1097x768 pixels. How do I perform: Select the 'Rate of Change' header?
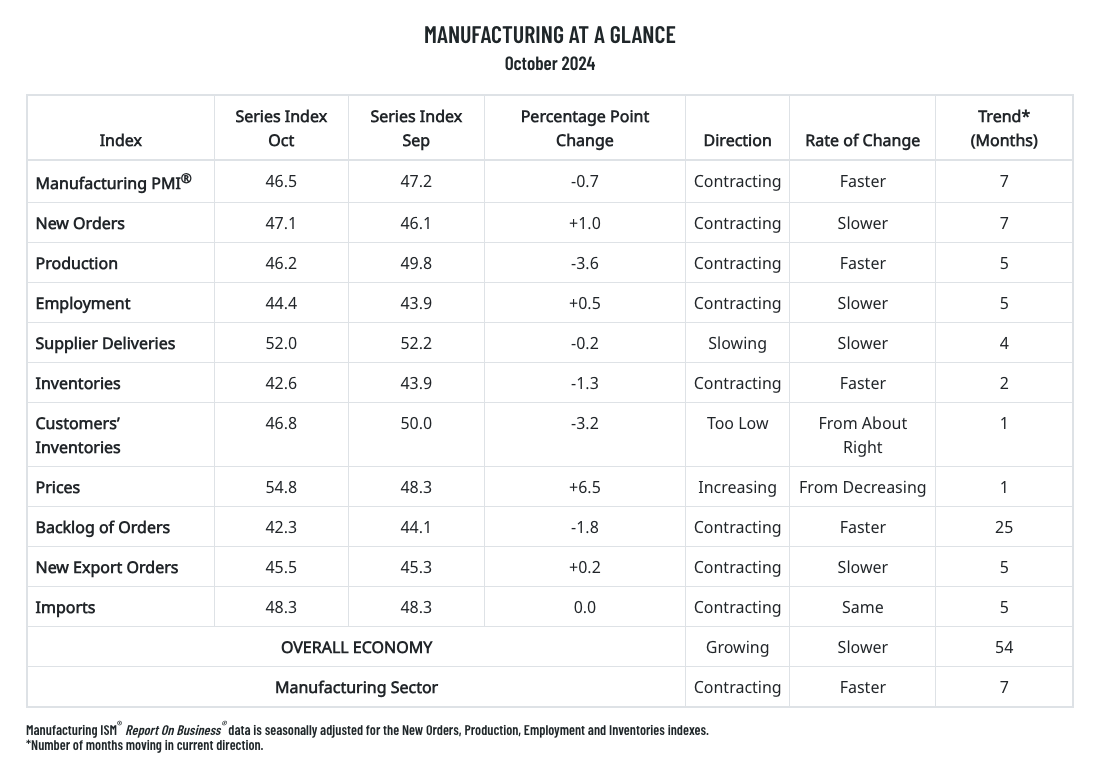(862, 140)
